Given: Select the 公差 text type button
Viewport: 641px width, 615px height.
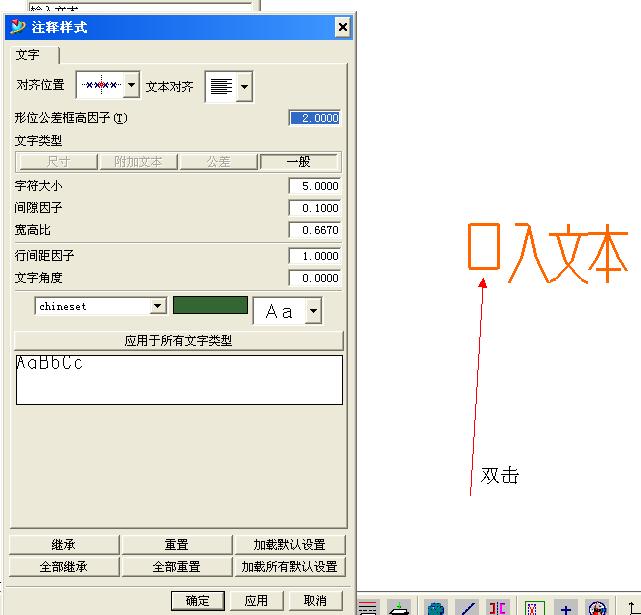Looking at the screenshot, I should (x=218, y=162).
